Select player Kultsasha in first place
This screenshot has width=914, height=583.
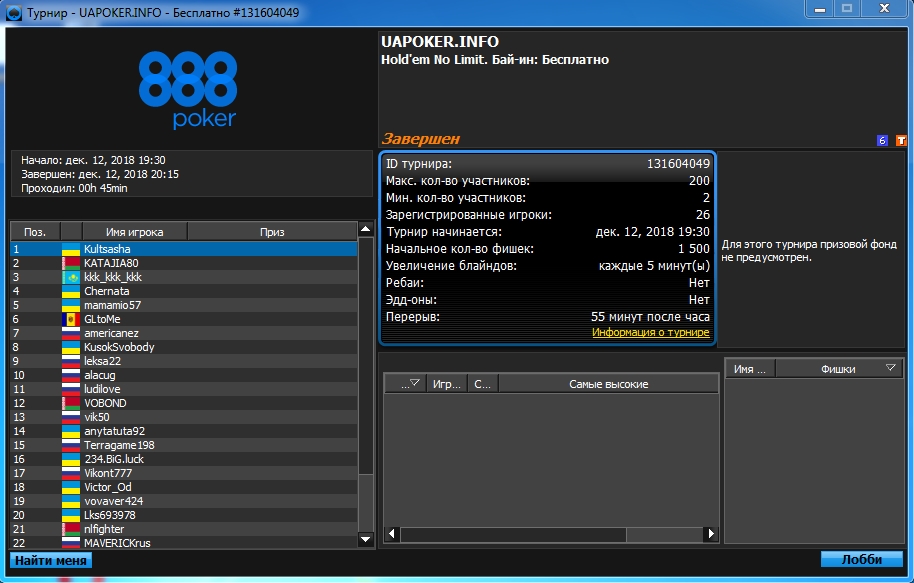[x=184, y=249]
